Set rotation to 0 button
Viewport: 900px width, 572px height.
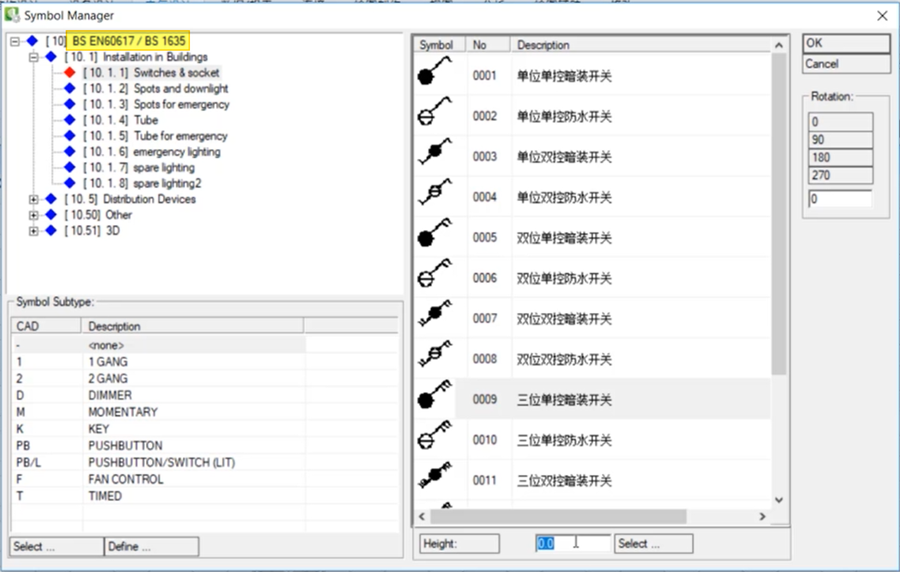click(x=841, y=122)
